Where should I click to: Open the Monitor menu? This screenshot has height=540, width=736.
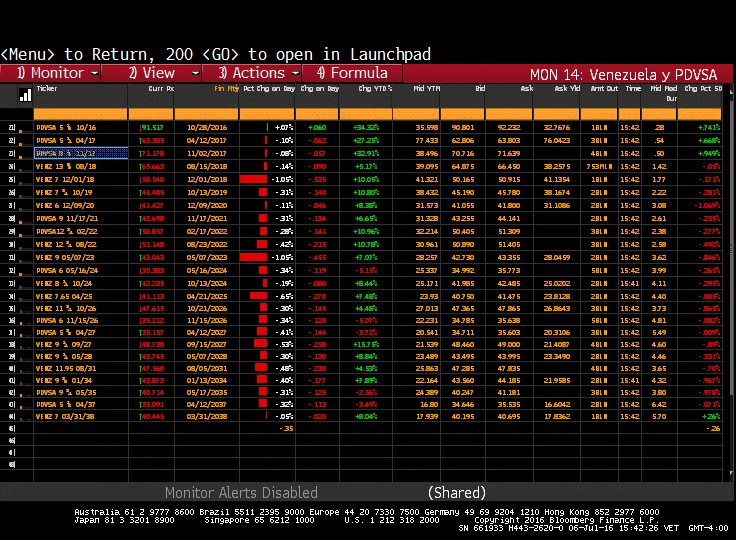pos(50,73)
